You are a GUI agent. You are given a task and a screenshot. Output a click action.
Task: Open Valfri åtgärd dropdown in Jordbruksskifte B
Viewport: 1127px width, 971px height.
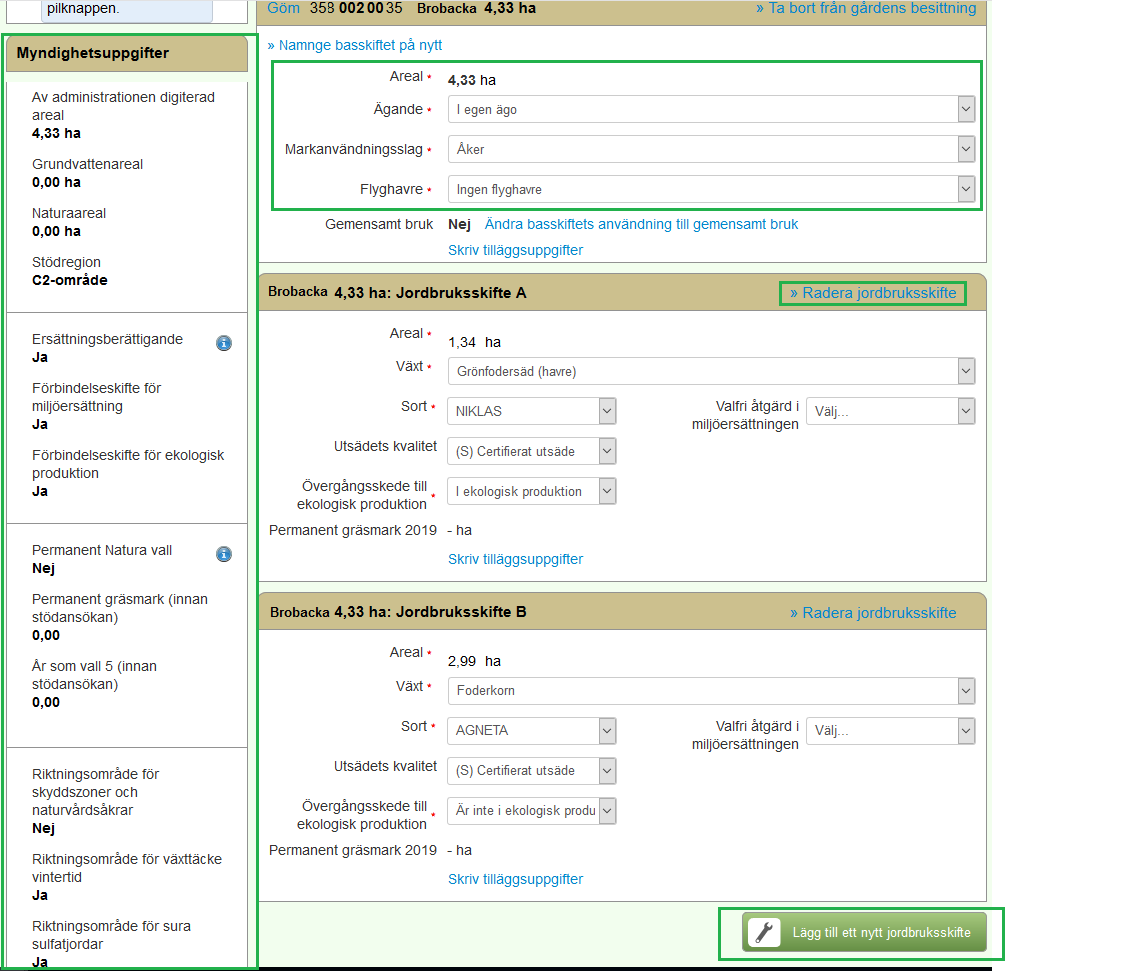(x=891, y=730)
